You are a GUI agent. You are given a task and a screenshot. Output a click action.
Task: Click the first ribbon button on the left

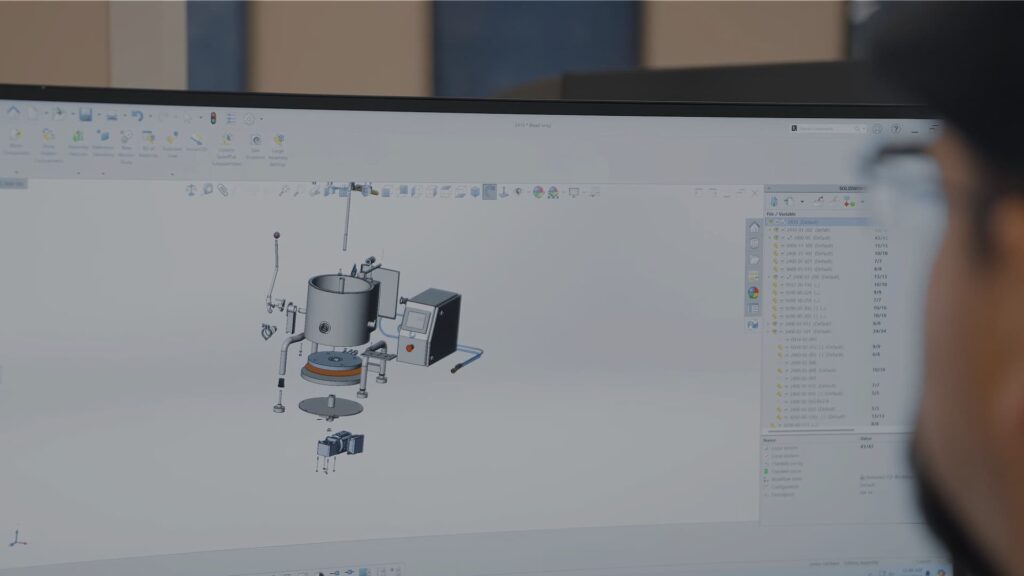[15, 142]
